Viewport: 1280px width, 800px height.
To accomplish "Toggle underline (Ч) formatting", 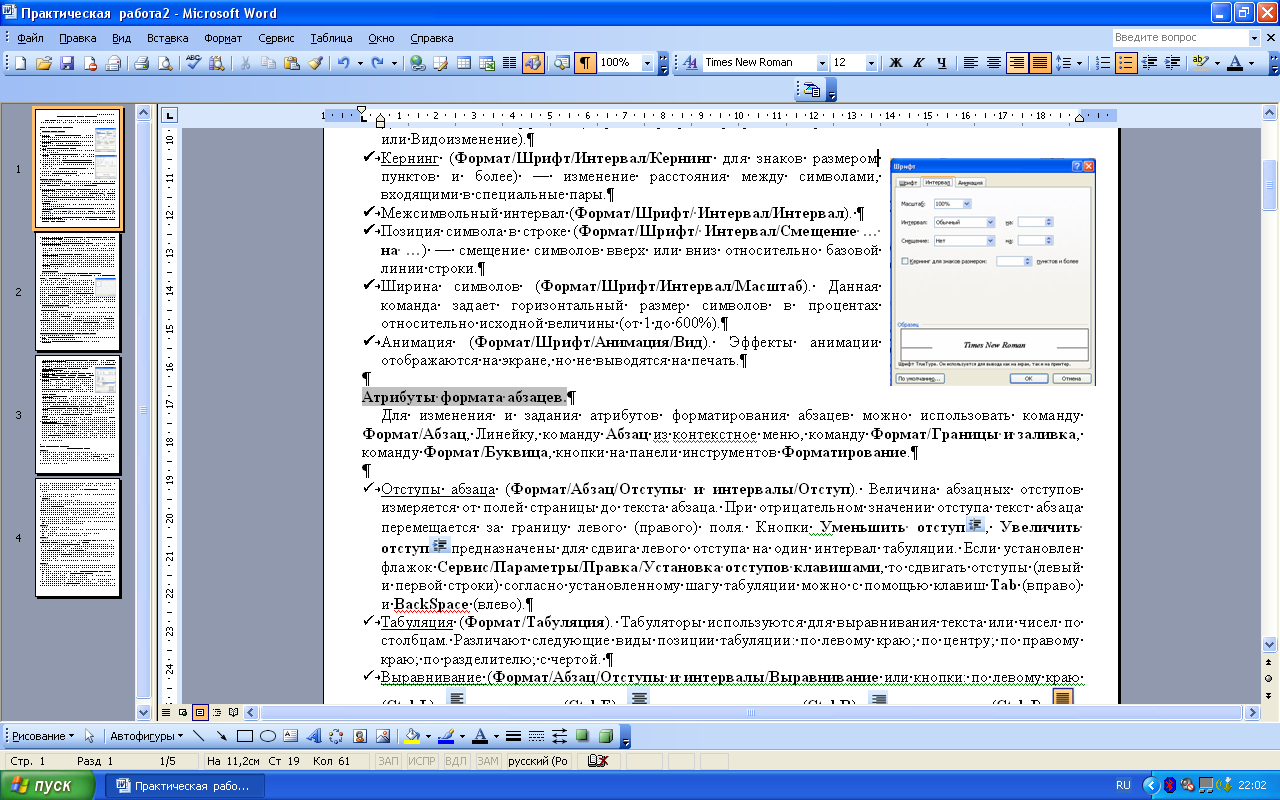I will pyautogui.click(x=942, y=62).
